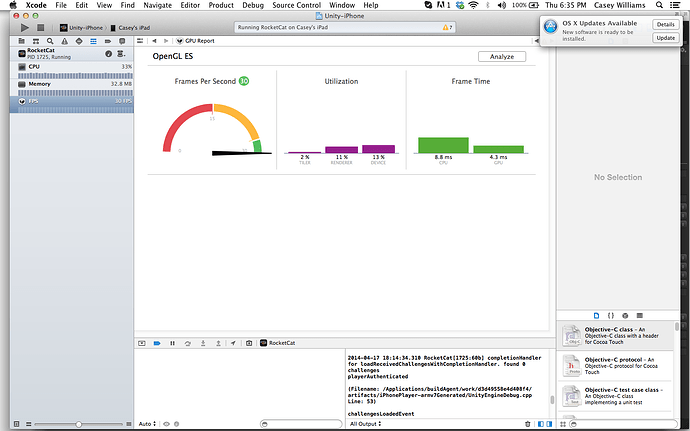Open the Product menu
Screen dimensions: 690x431
[221, 5]
